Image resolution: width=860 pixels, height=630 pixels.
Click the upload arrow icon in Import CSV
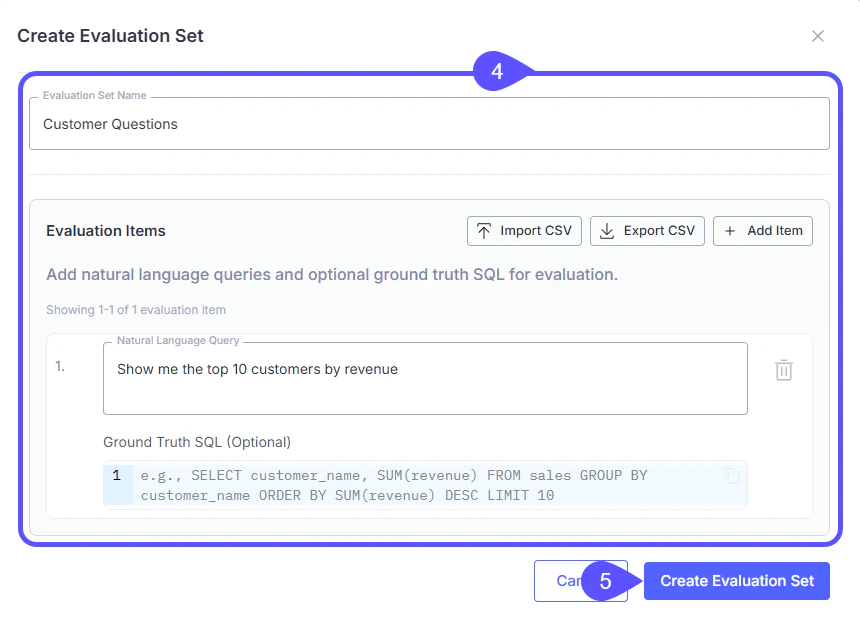pos(484,231)
